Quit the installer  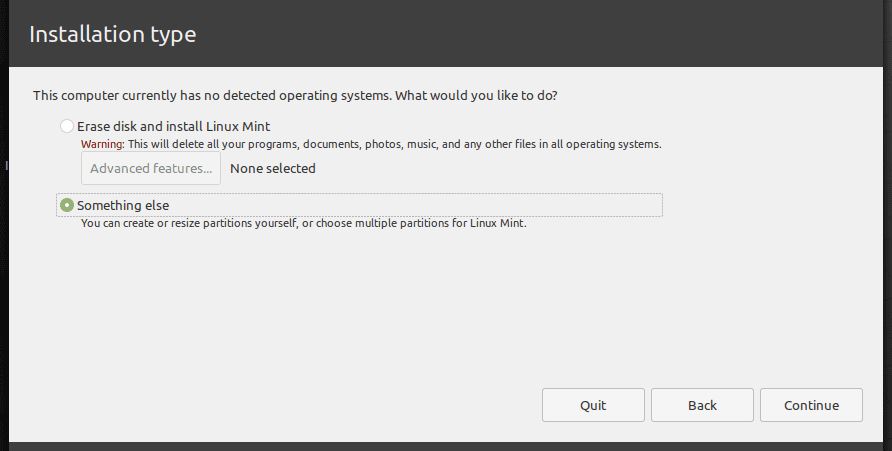[593, 405]
